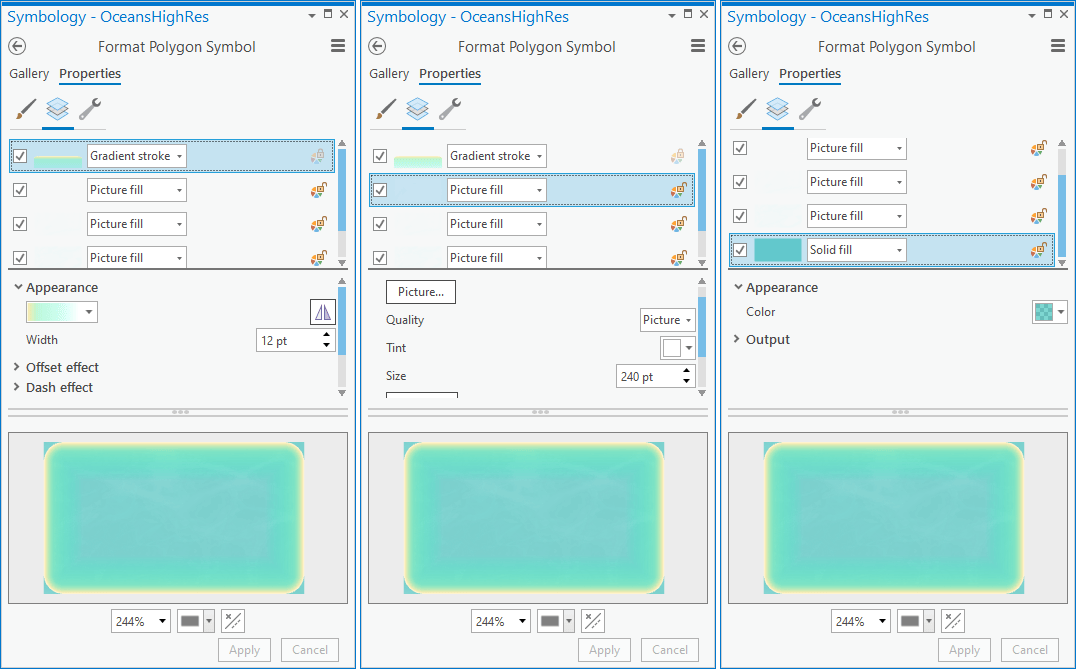Open the left panel's hamburger menu
1076x669 pixels.
tap(338, 46)
